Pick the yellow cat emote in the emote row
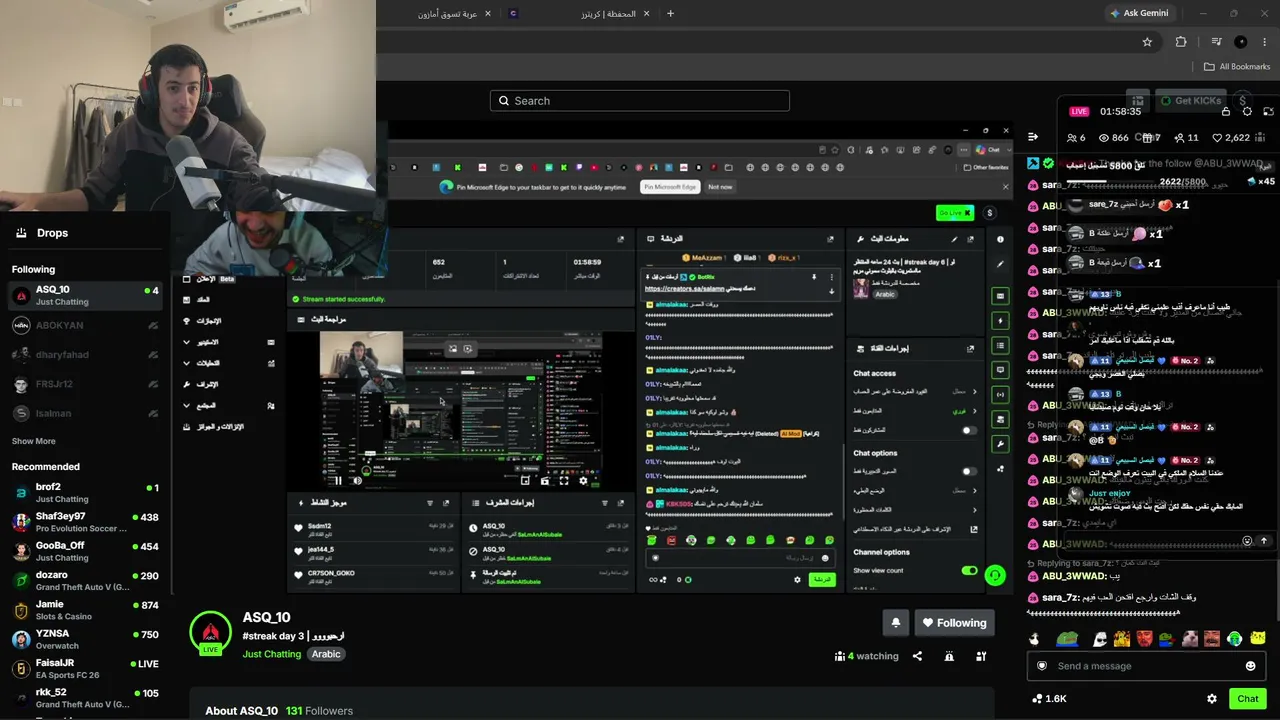 coord(1257,638)
